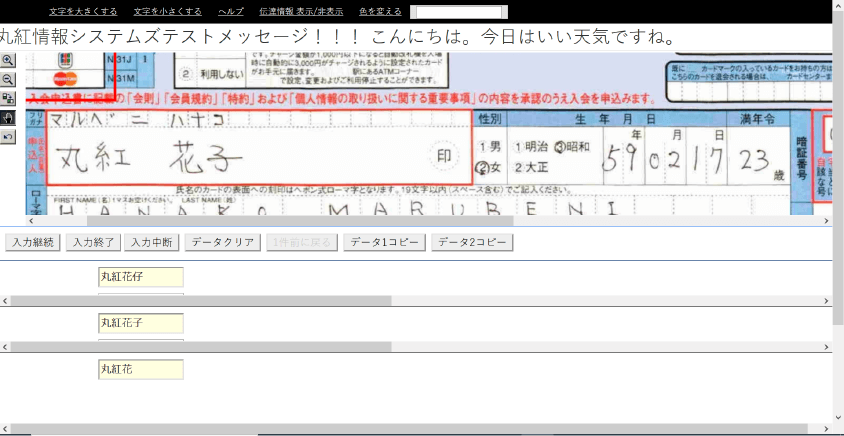Screen dimensions: 844x436
Task: Click the input field containing 丸紅花子
Action: click(140, 323)
